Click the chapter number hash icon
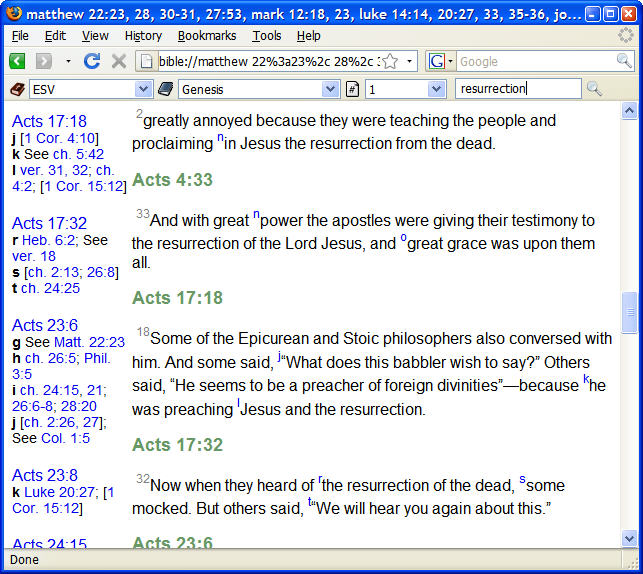Image resolution: width=643 pixels, height=574 pixels. click(x=353, y=89)
